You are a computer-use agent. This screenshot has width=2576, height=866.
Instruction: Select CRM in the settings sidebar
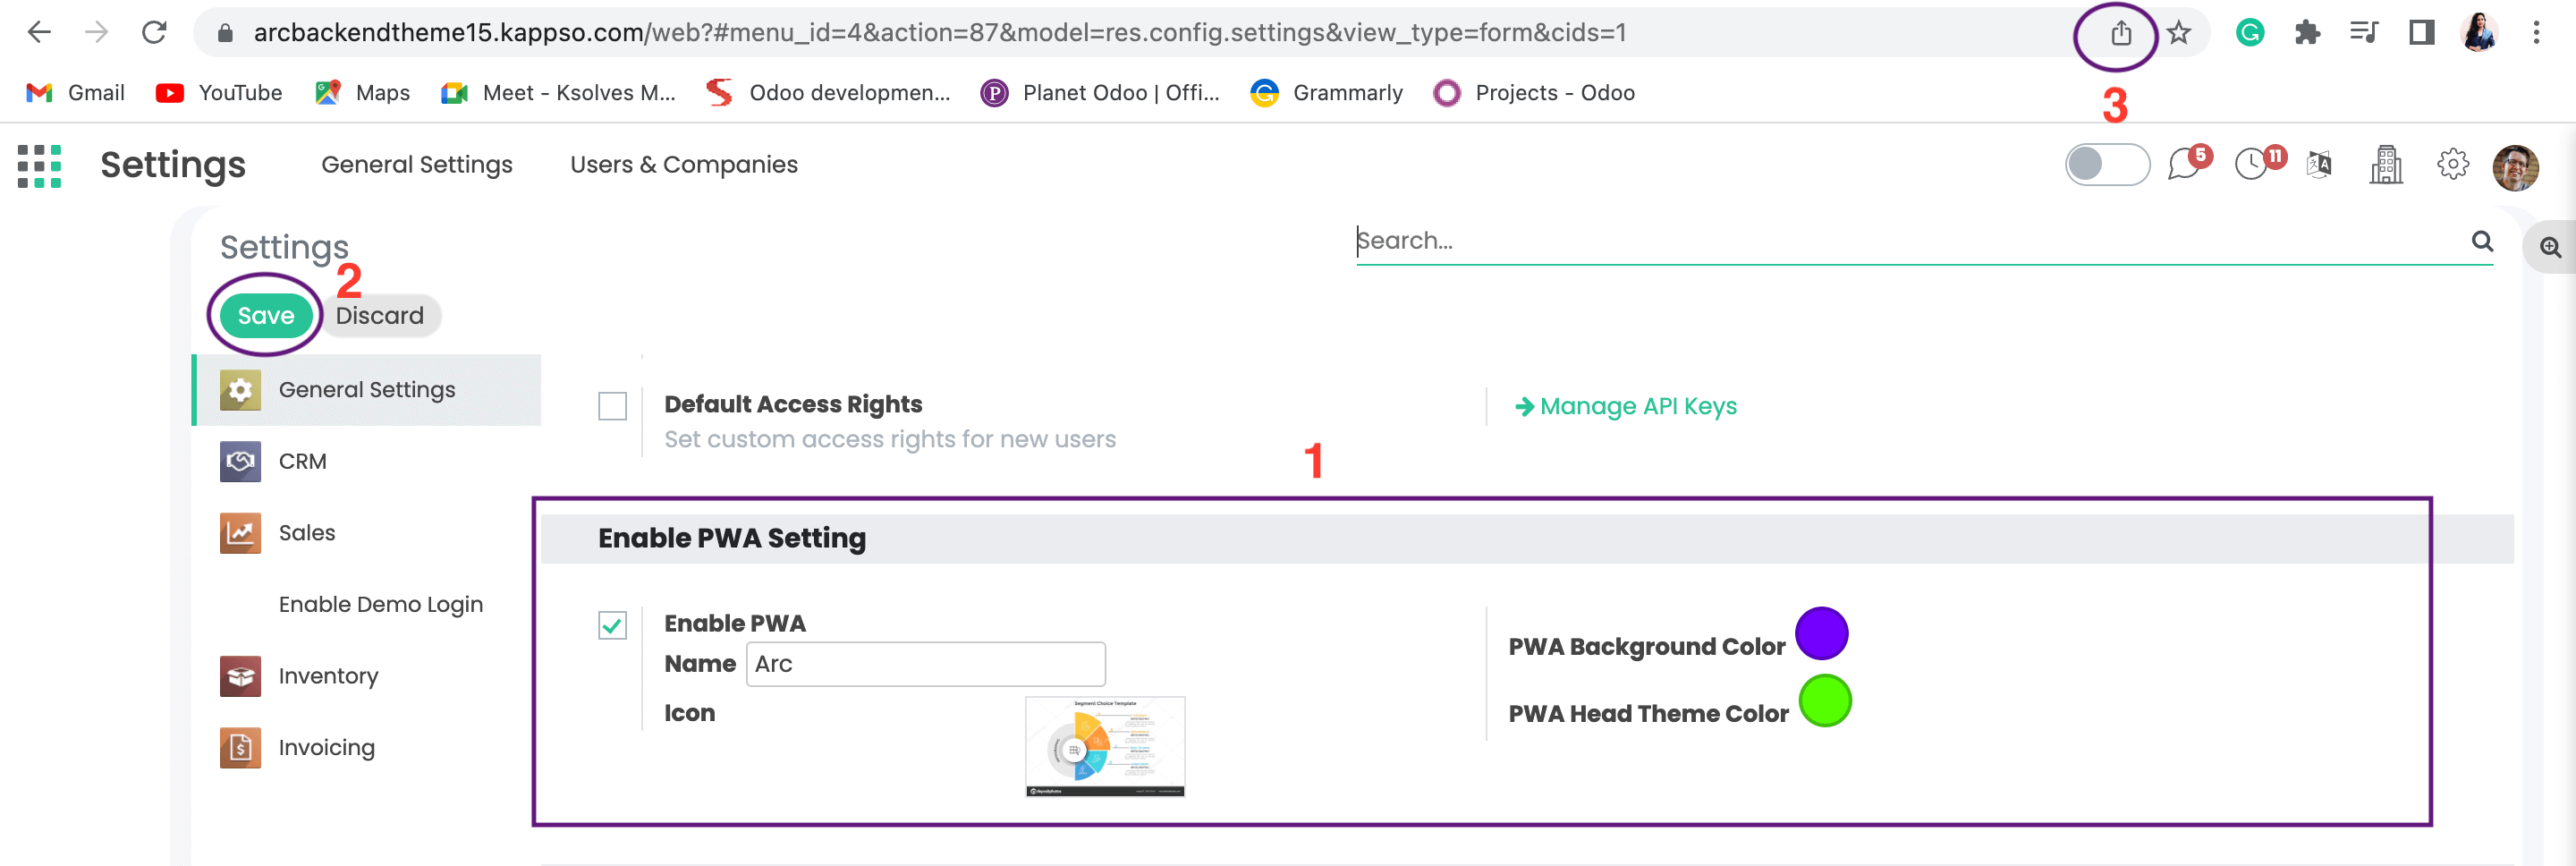[302, 462]
